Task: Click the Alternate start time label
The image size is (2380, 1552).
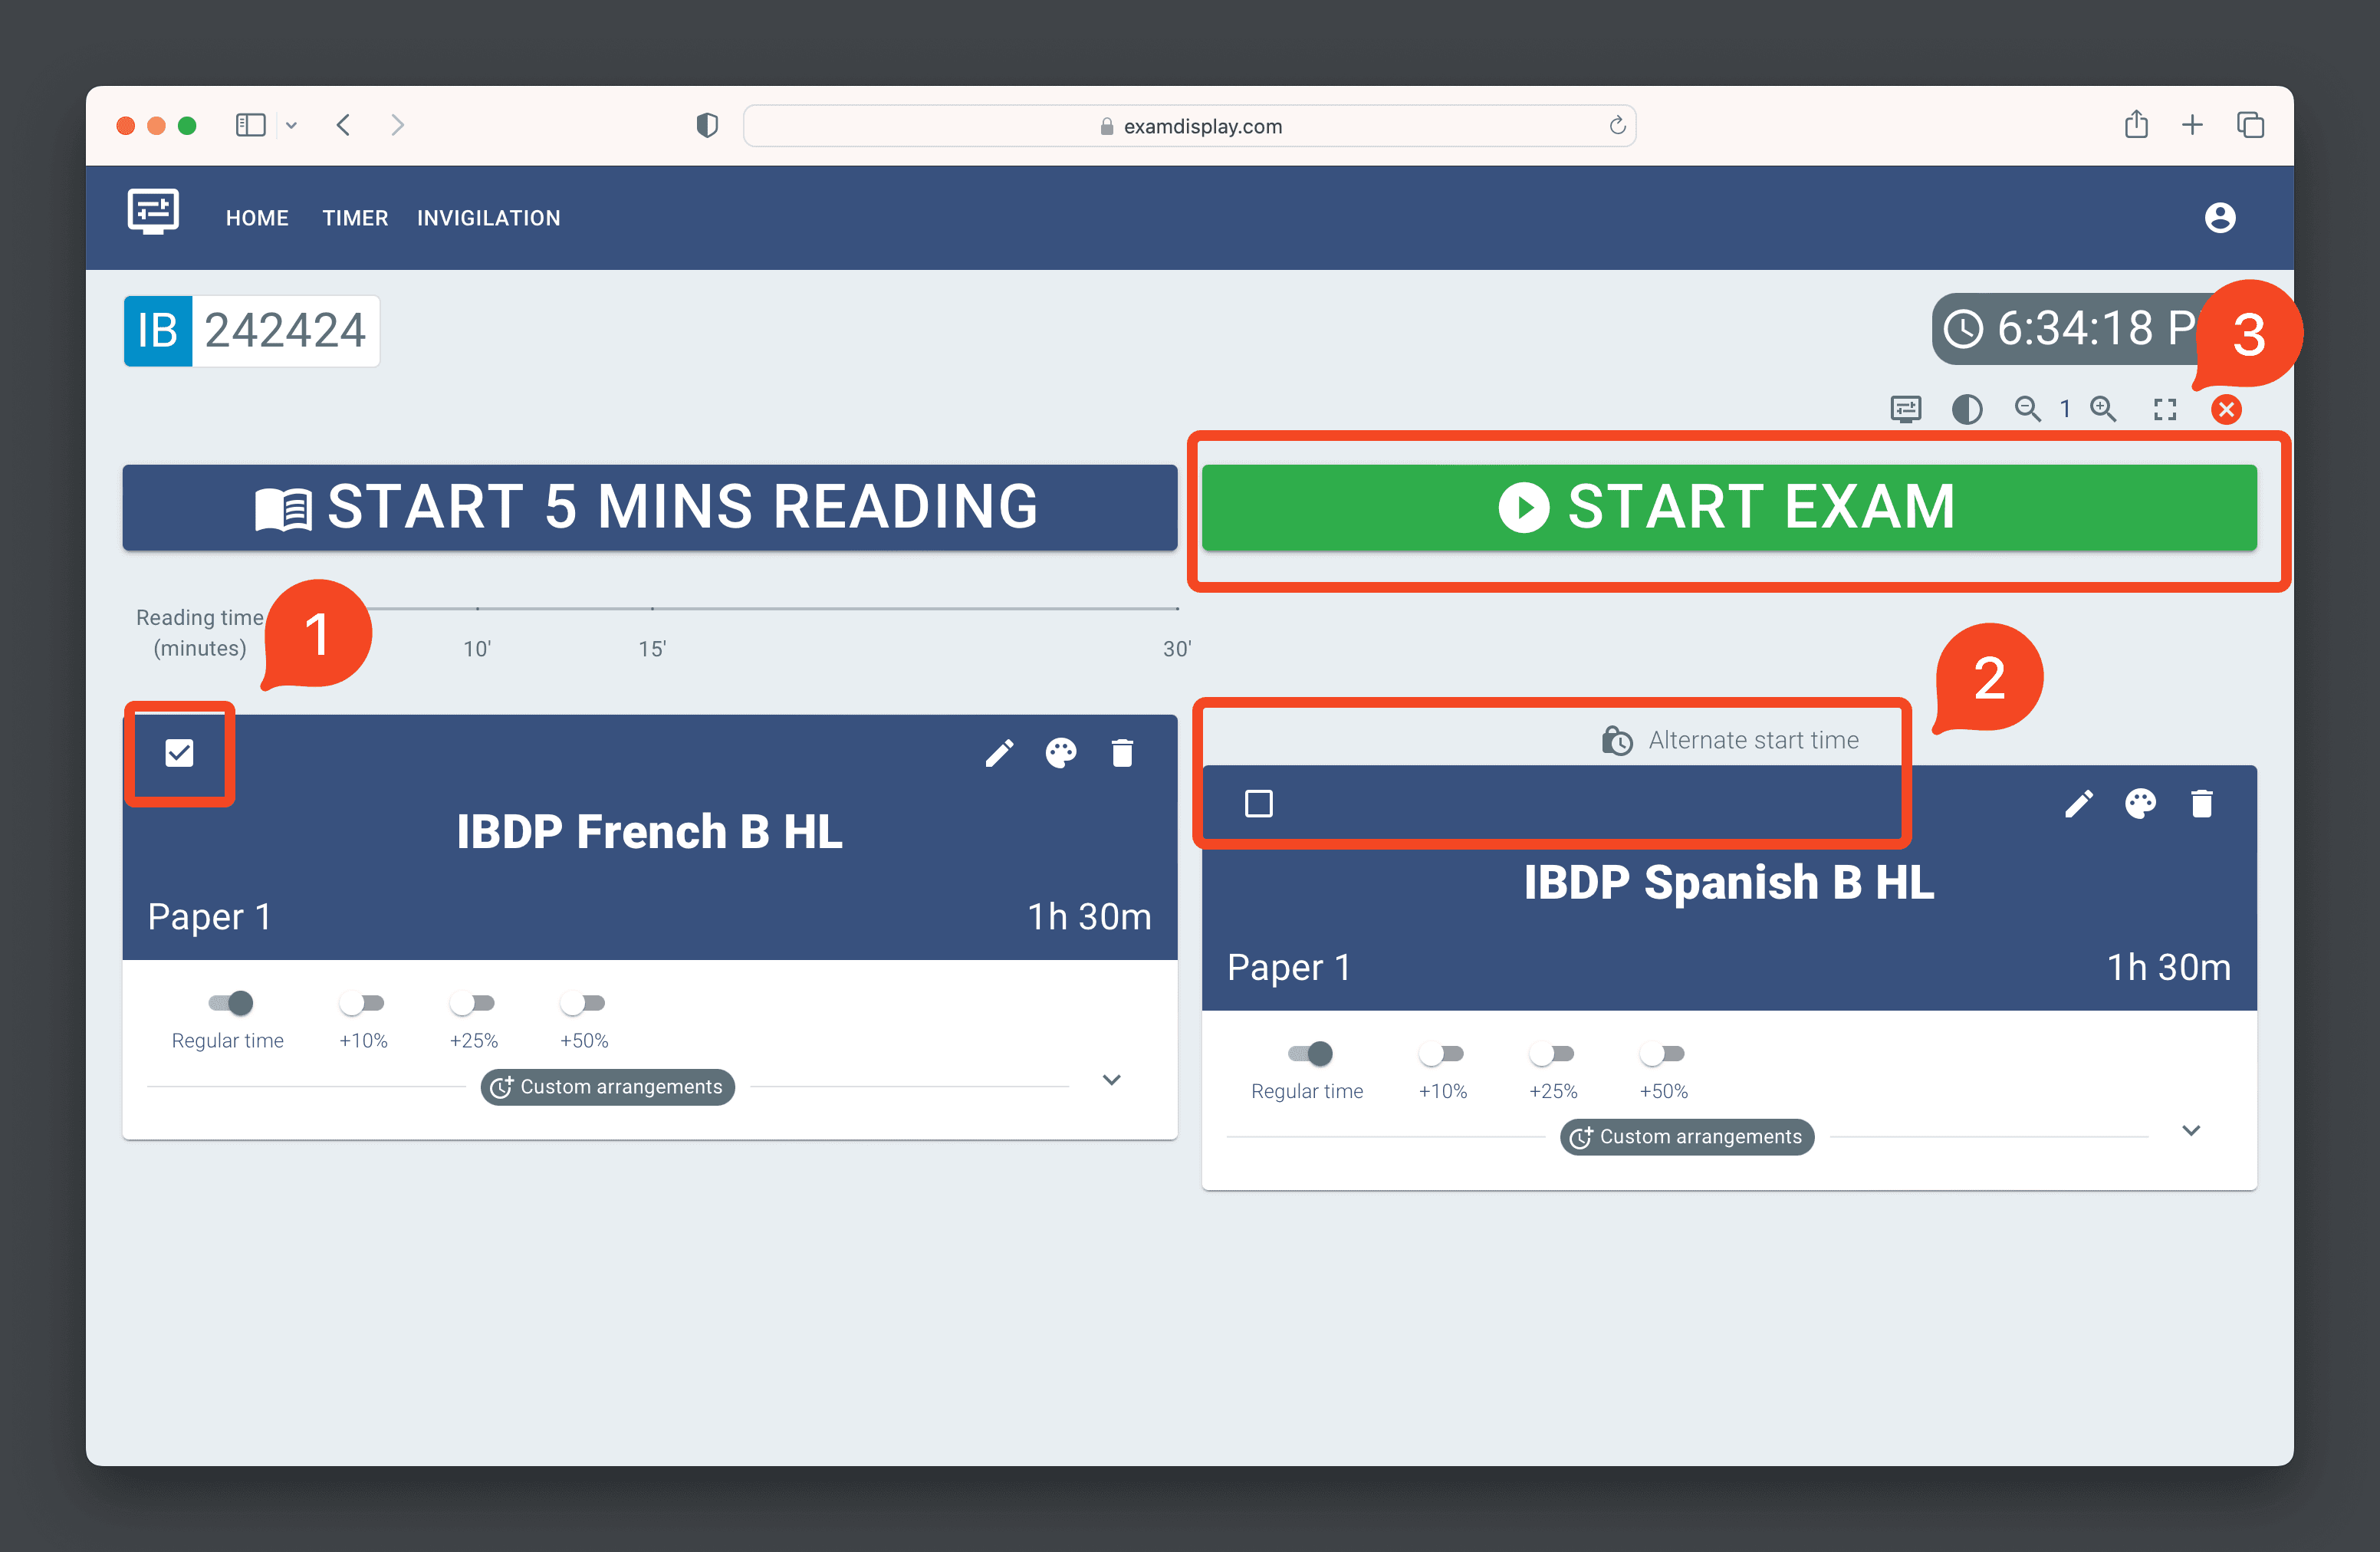Action: click(1754, 740)
